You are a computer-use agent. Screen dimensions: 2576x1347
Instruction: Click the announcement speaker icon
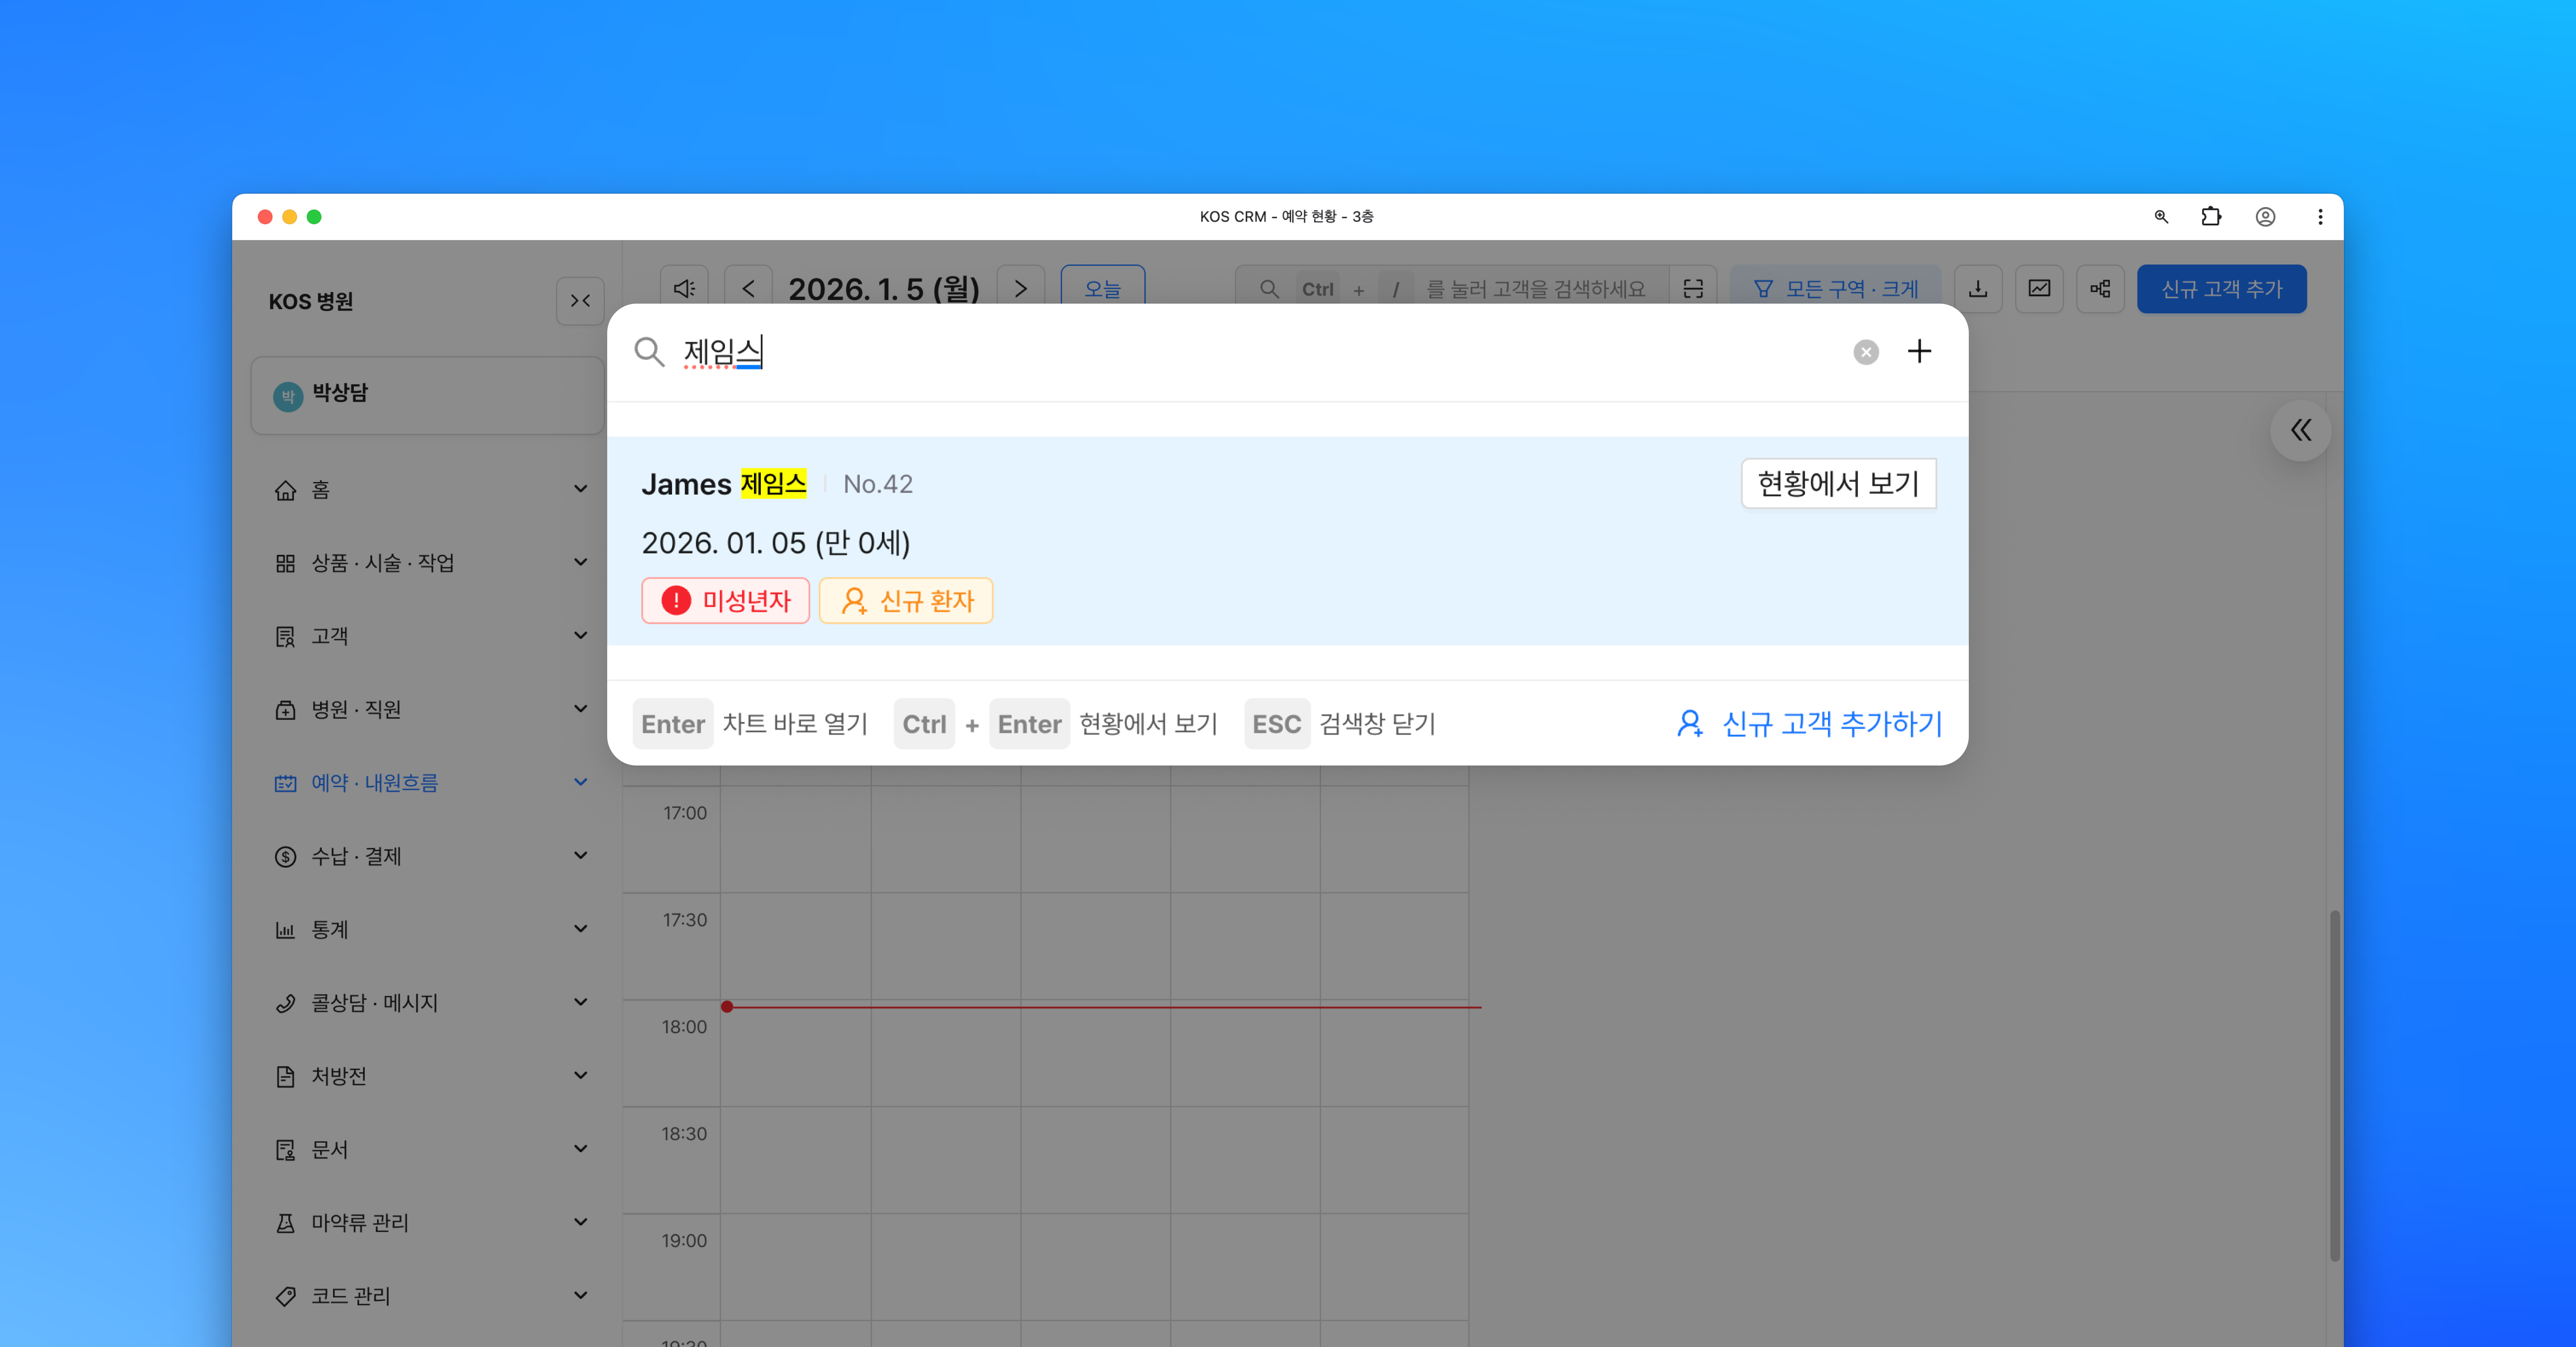pyautogui.click(x=684, y=289)
